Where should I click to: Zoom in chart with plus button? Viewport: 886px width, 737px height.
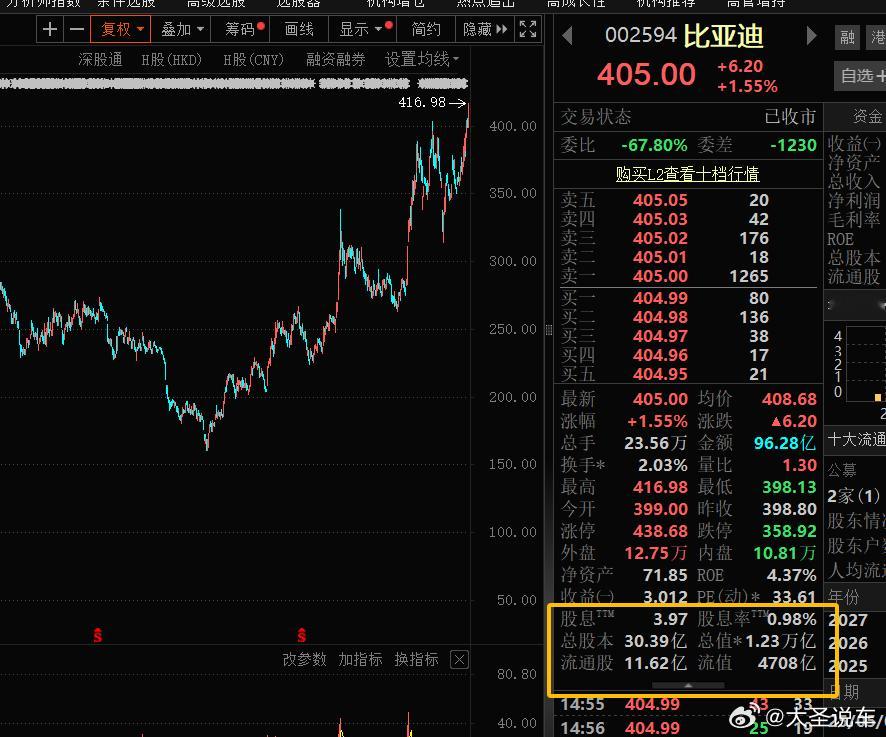pos(50,29)
